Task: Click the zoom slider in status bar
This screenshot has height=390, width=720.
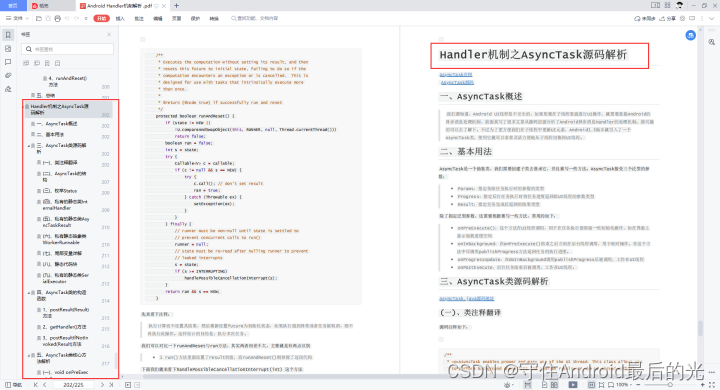Action: (x=669, y=385)
